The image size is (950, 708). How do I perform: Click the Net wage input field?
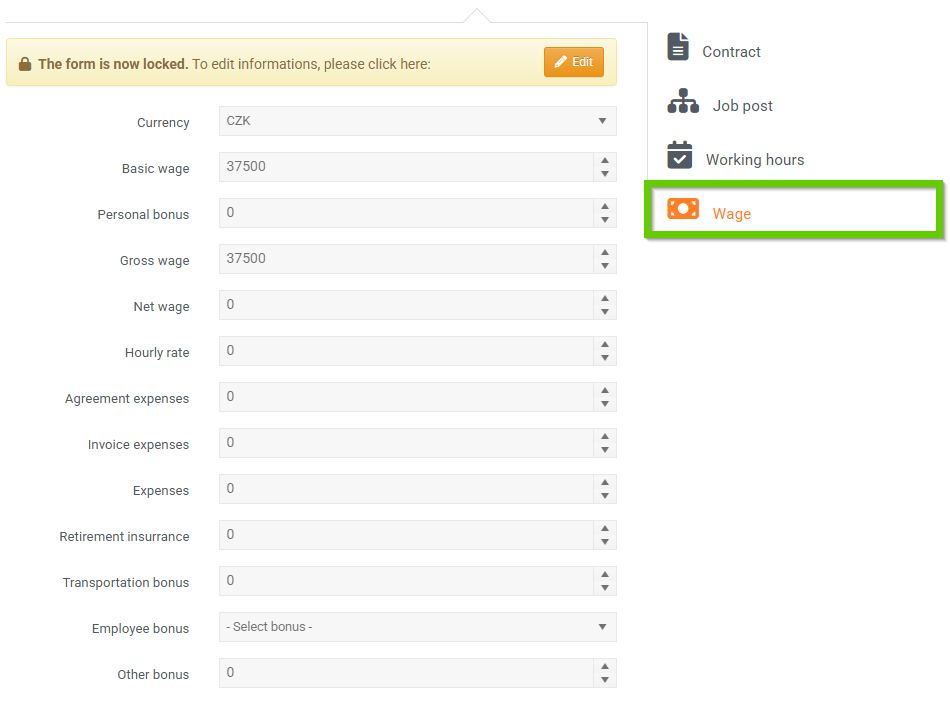406,305
